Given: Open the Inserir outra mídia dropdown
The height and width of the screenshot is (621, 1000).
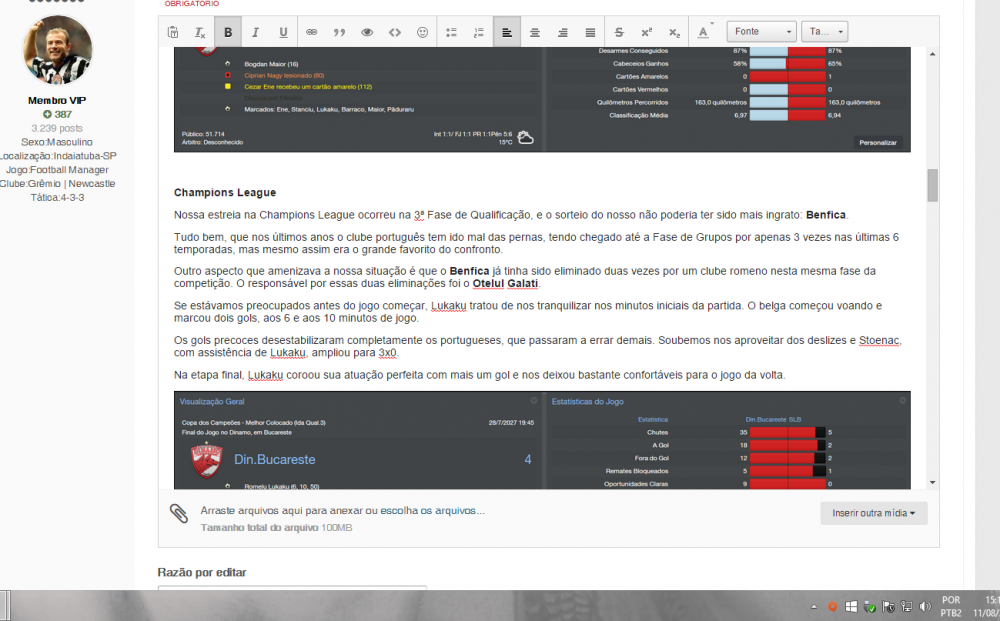Looking at the screenshot, I should point(873,513).
